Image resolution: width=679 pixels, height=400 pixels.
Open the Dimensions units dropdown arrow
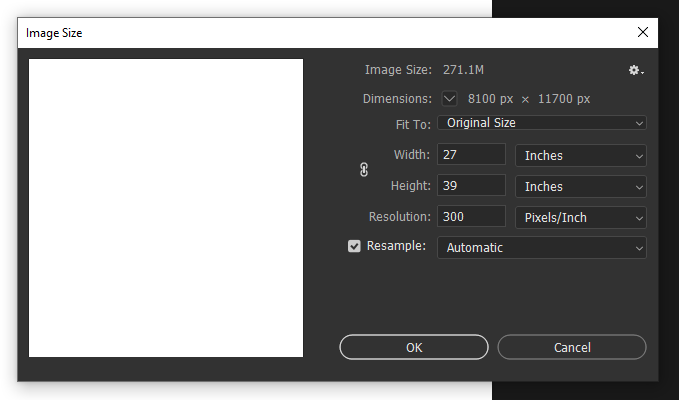[x=449, y=99]
